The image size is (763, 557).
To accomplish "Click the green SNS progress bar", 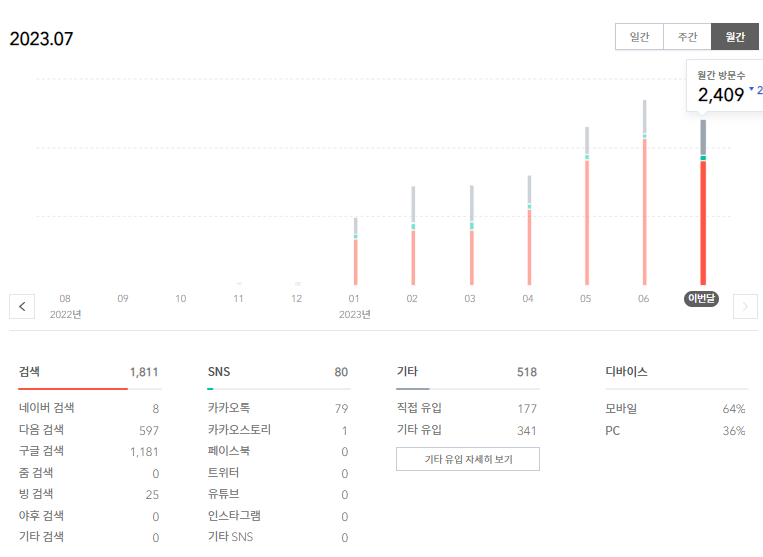I will 210,389.
